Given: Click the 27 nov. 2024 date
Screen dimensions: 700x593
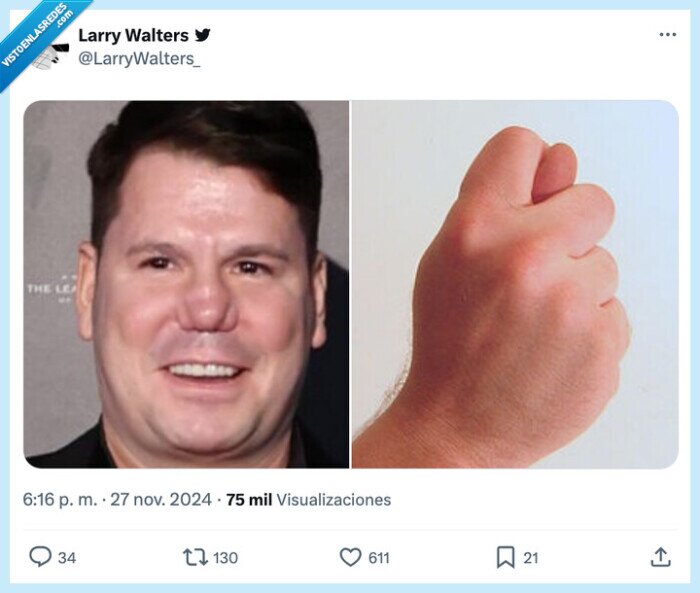Looking at the screenshot, I should point(161,499).
